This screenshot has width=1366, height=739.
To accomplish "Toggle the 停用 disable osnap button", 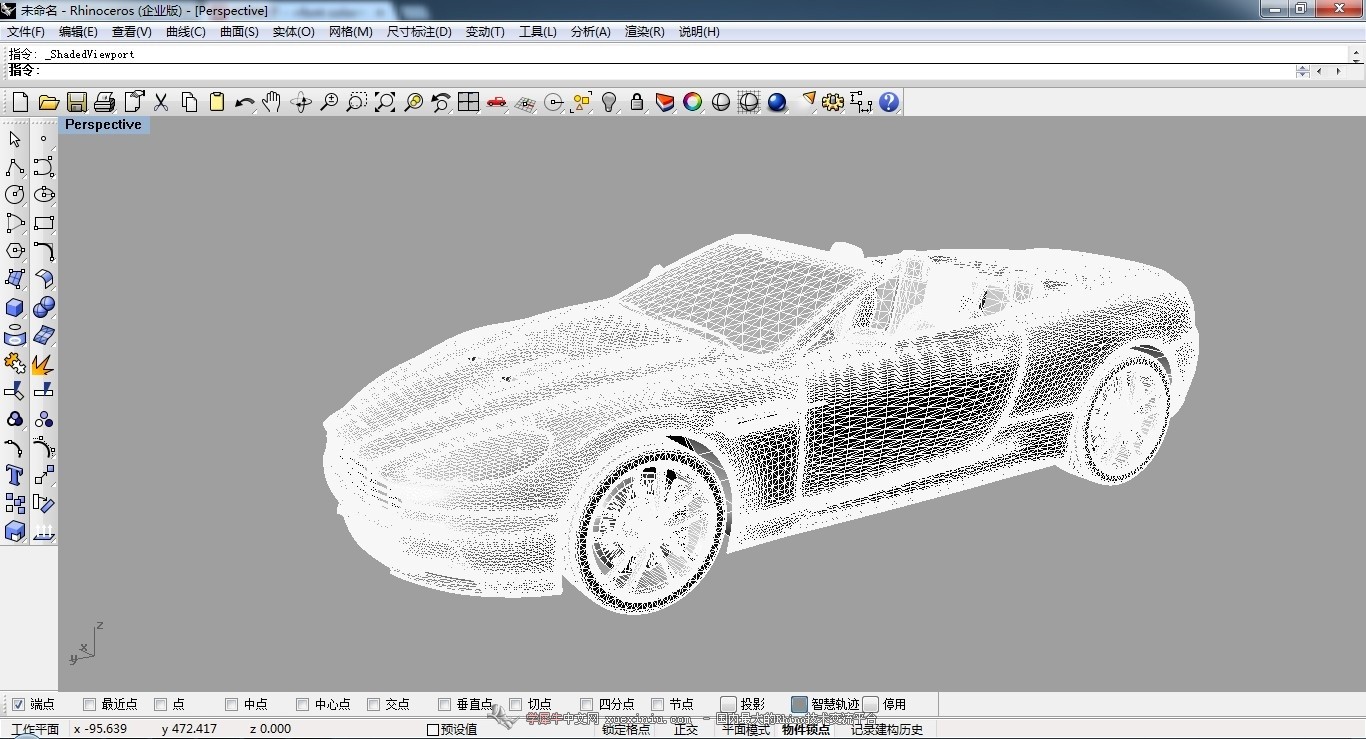I will click(871, 704).
